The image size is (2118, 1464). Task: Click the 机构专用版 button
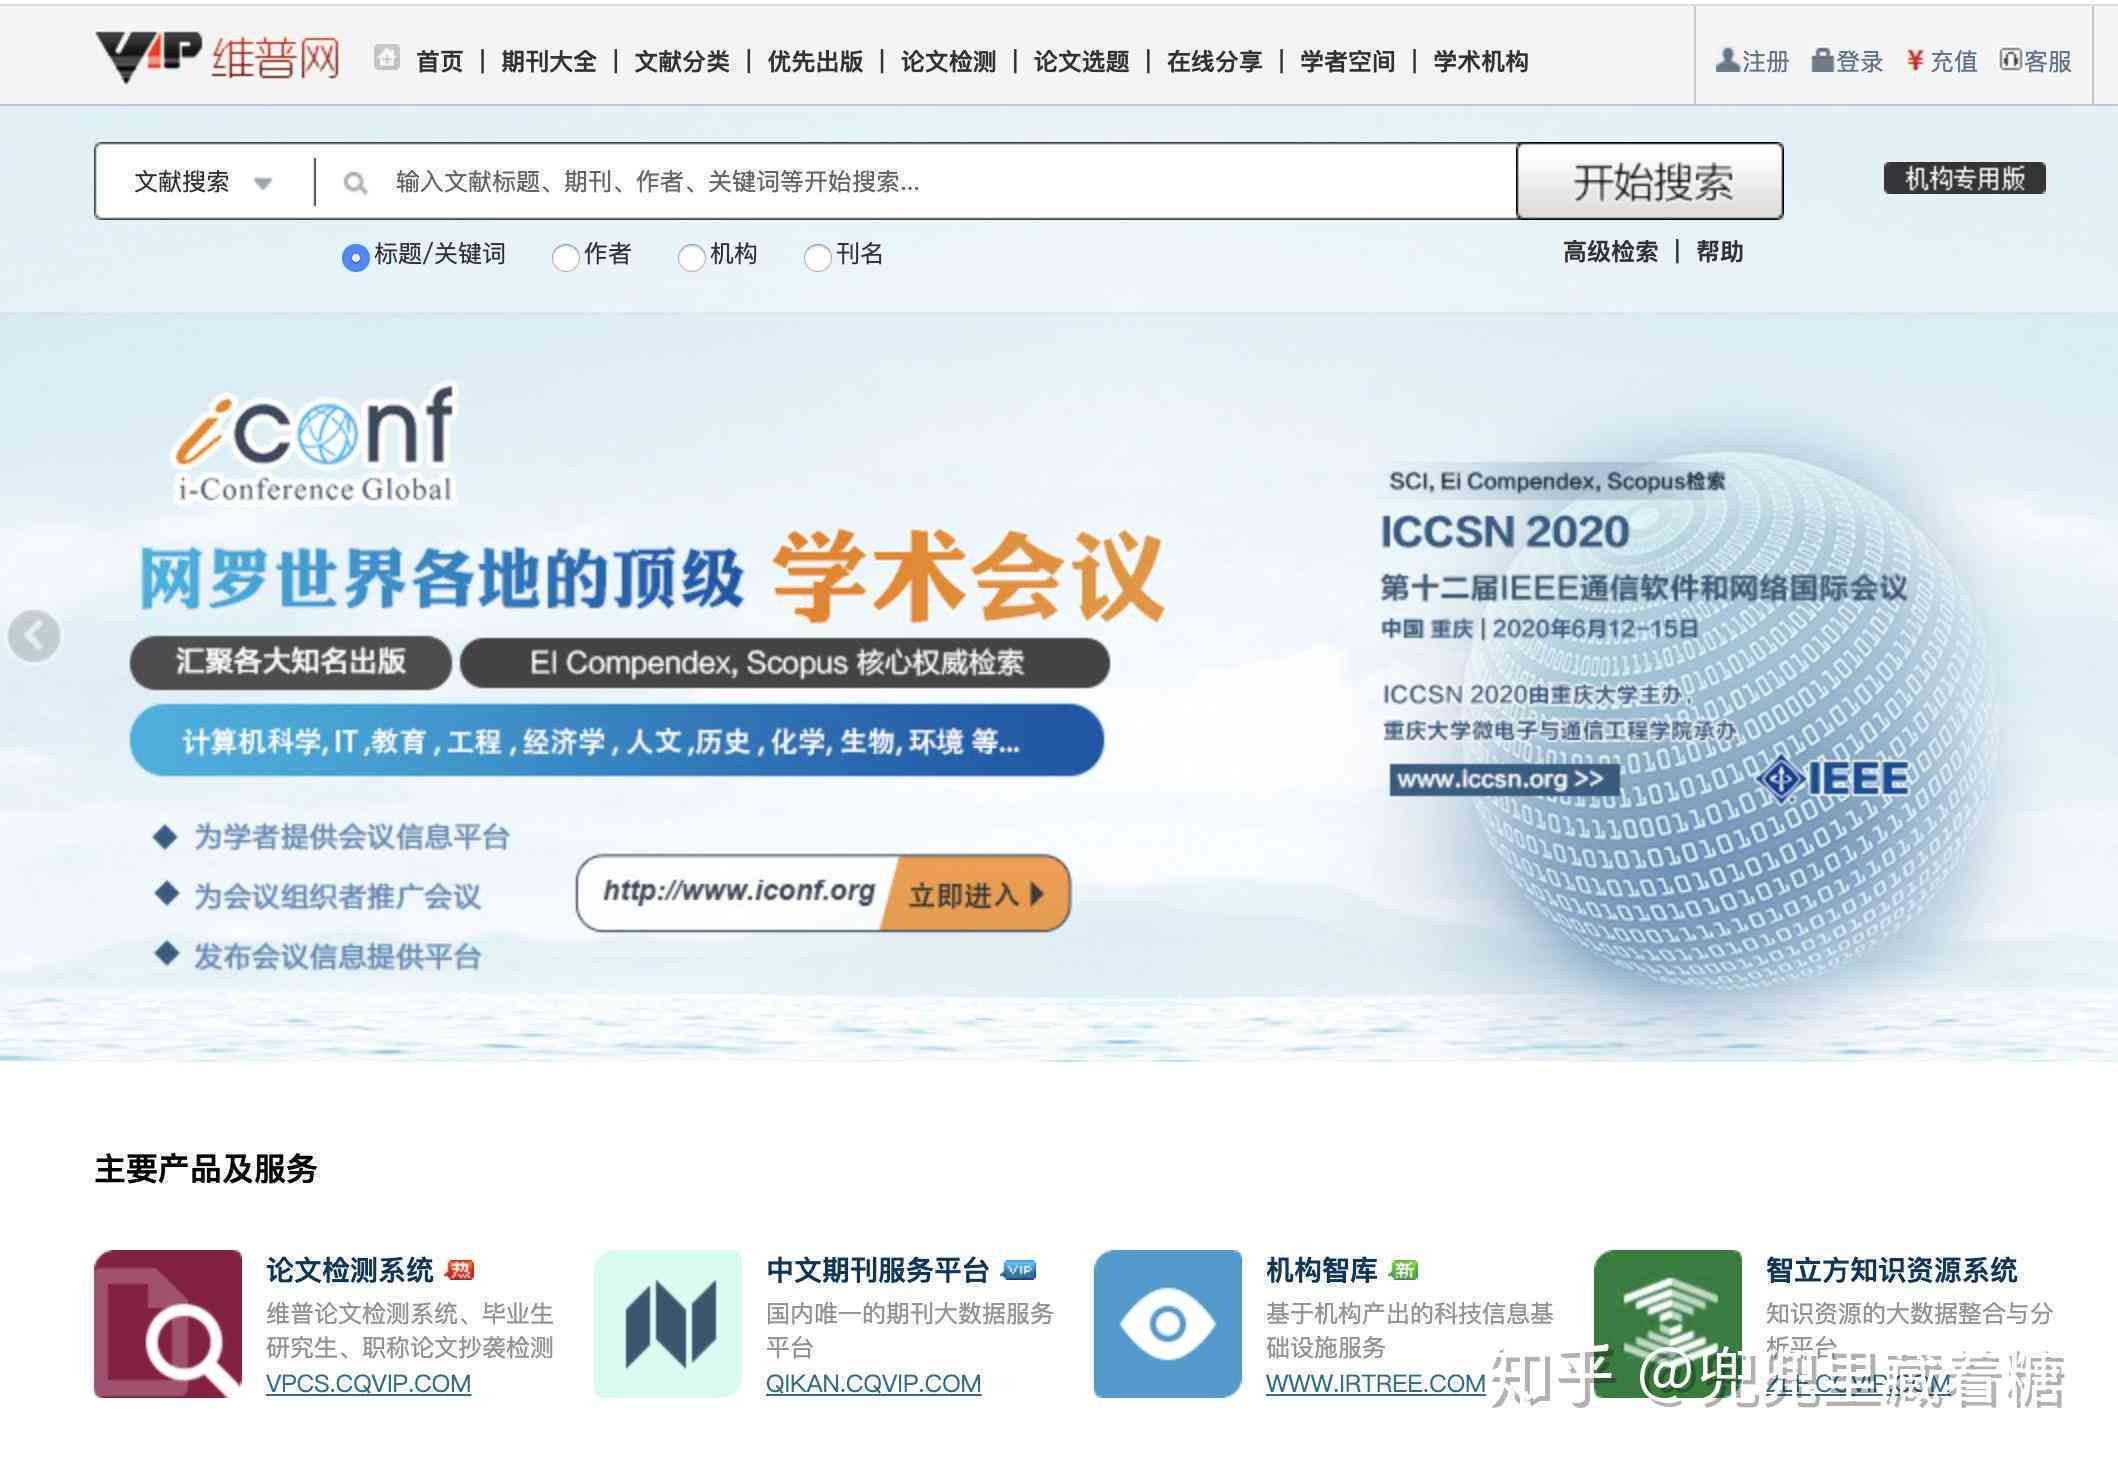click(x=1964, y=178)
